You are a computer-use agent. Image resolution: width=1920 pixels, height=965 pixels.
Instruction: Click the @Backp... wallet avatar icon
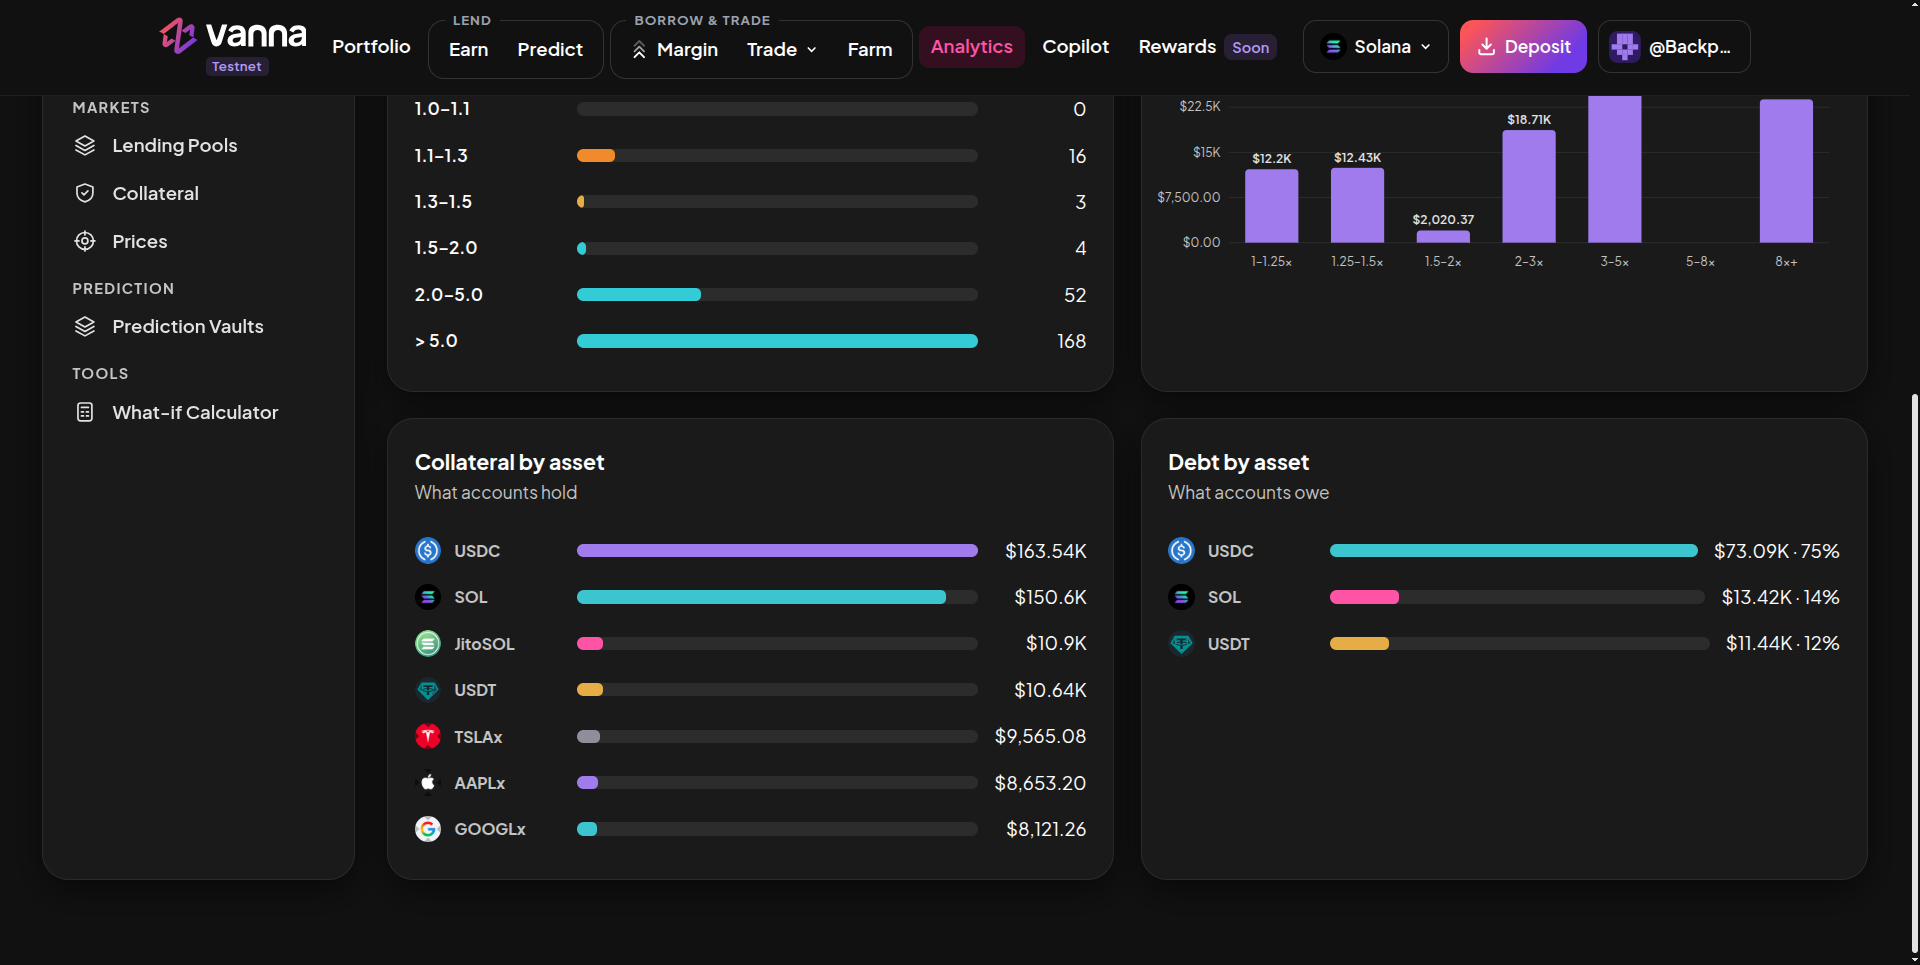click(x=1625, y=47)
